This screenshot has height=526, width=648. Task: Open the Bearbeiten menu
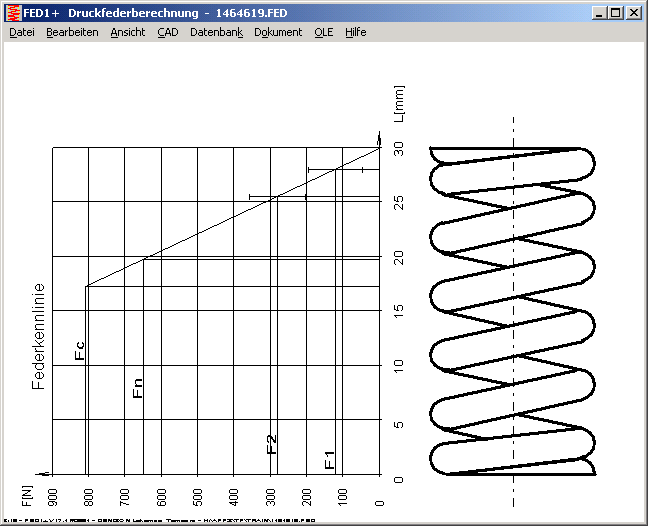[72, 32]
